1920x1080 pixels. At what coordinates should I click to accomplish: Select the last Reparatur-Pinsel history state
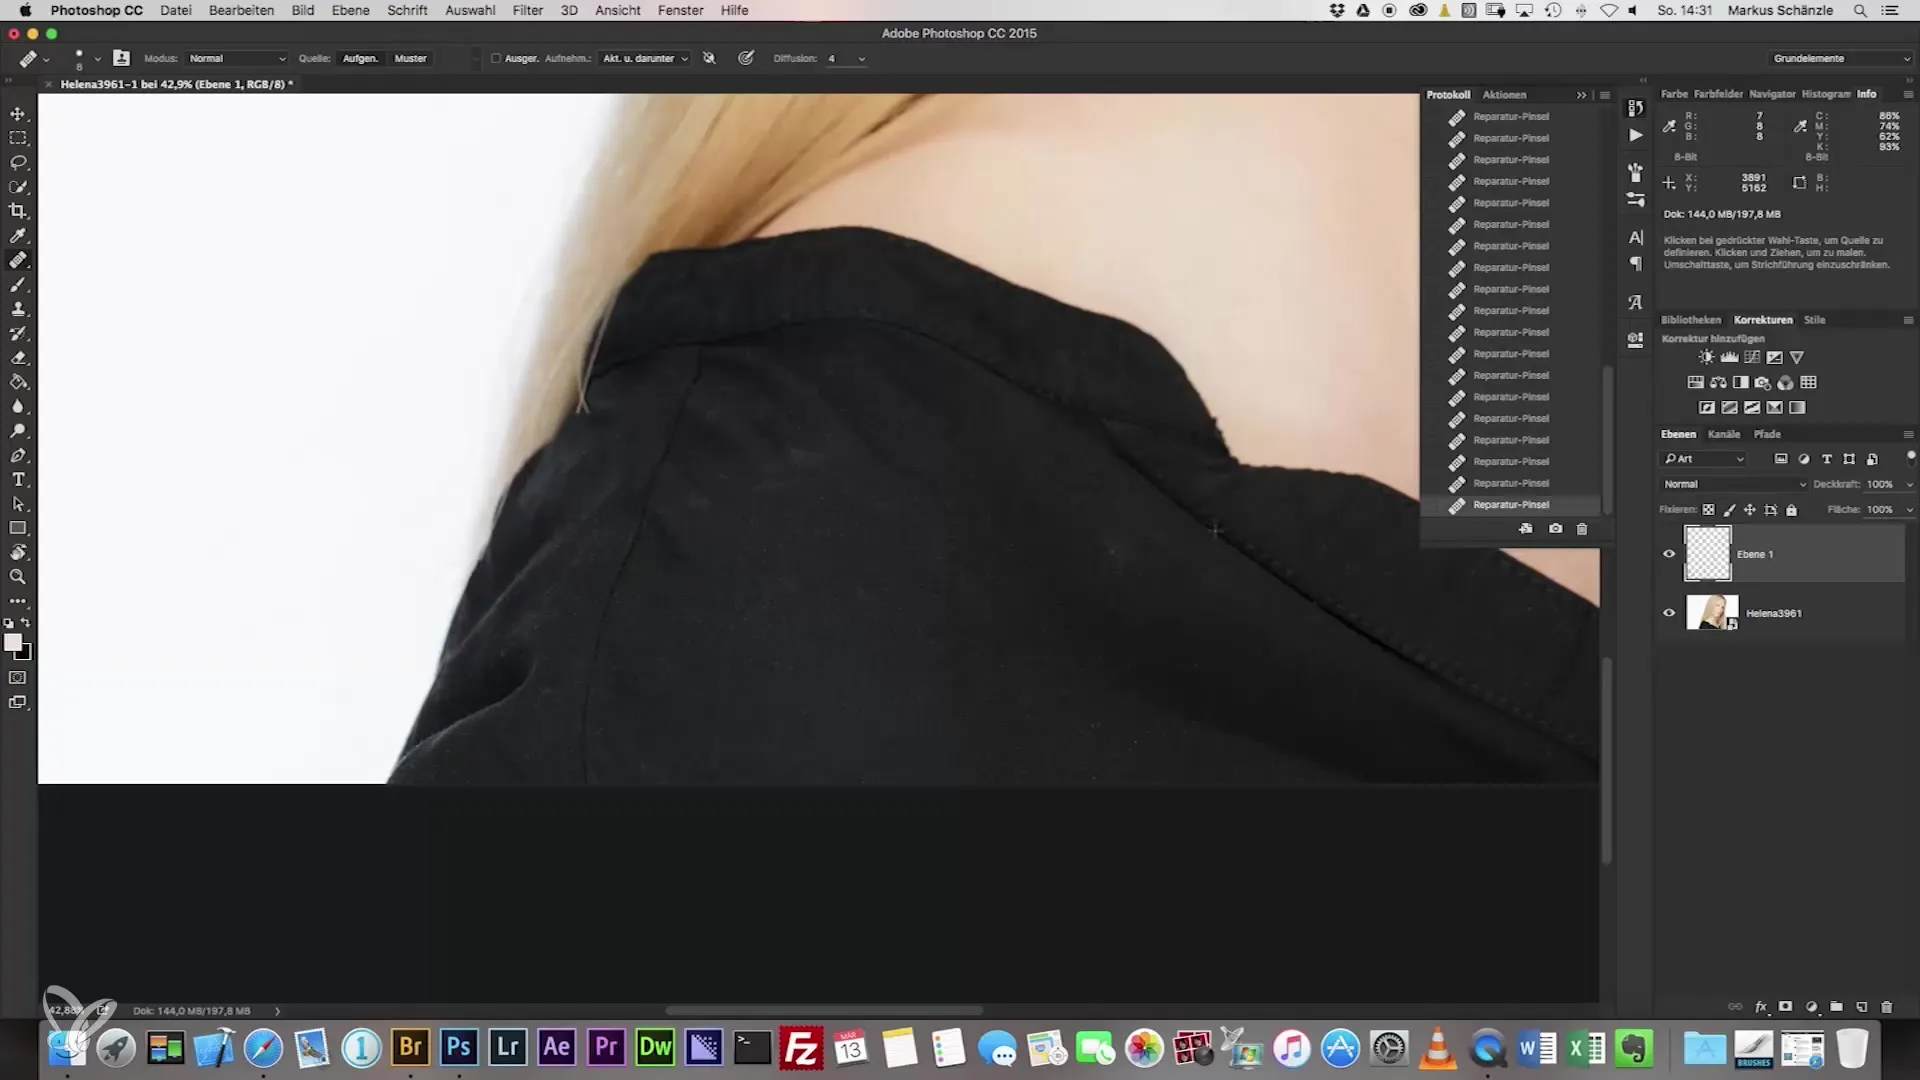click(1510, 505)
